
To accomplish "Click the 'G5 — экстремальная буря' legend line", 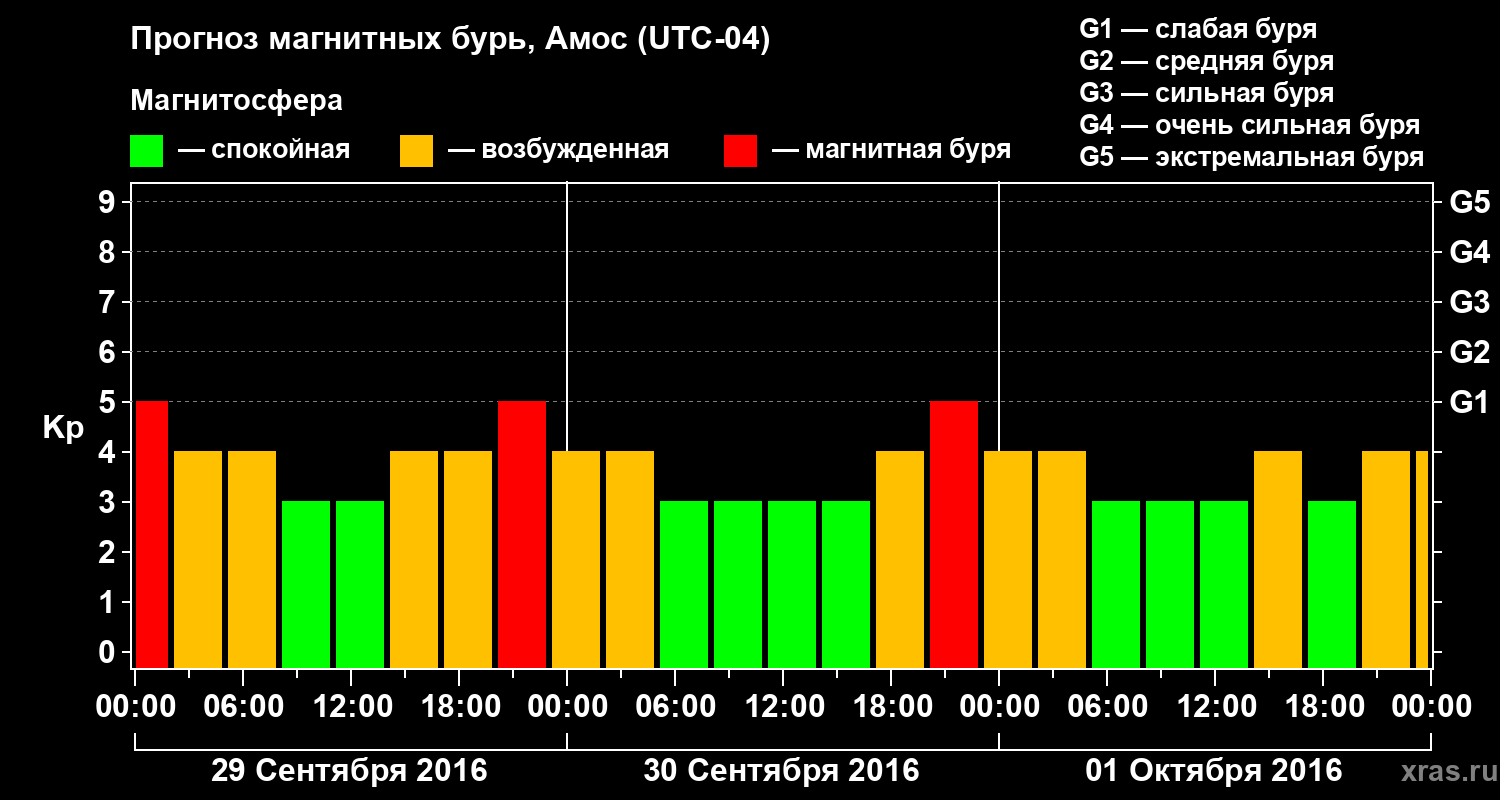I will point(1252,158).
